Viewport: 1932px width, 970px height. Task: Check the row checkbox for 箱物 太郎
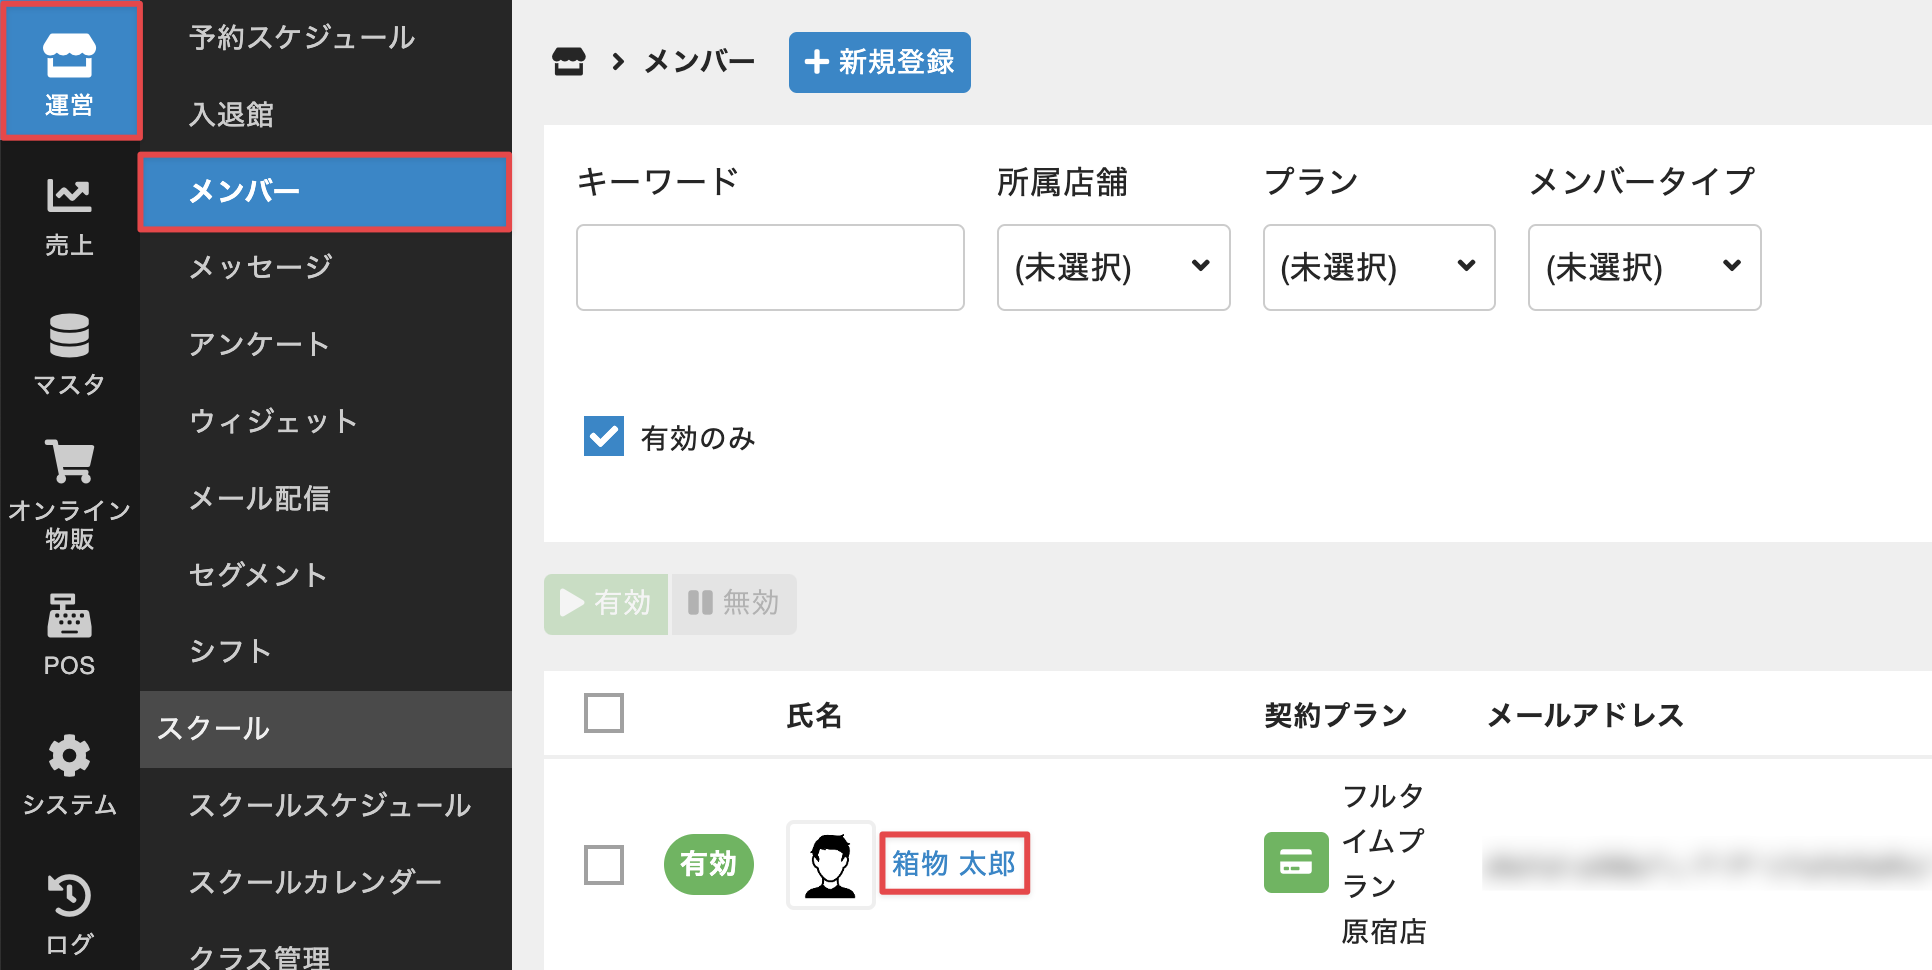point(604,864)
